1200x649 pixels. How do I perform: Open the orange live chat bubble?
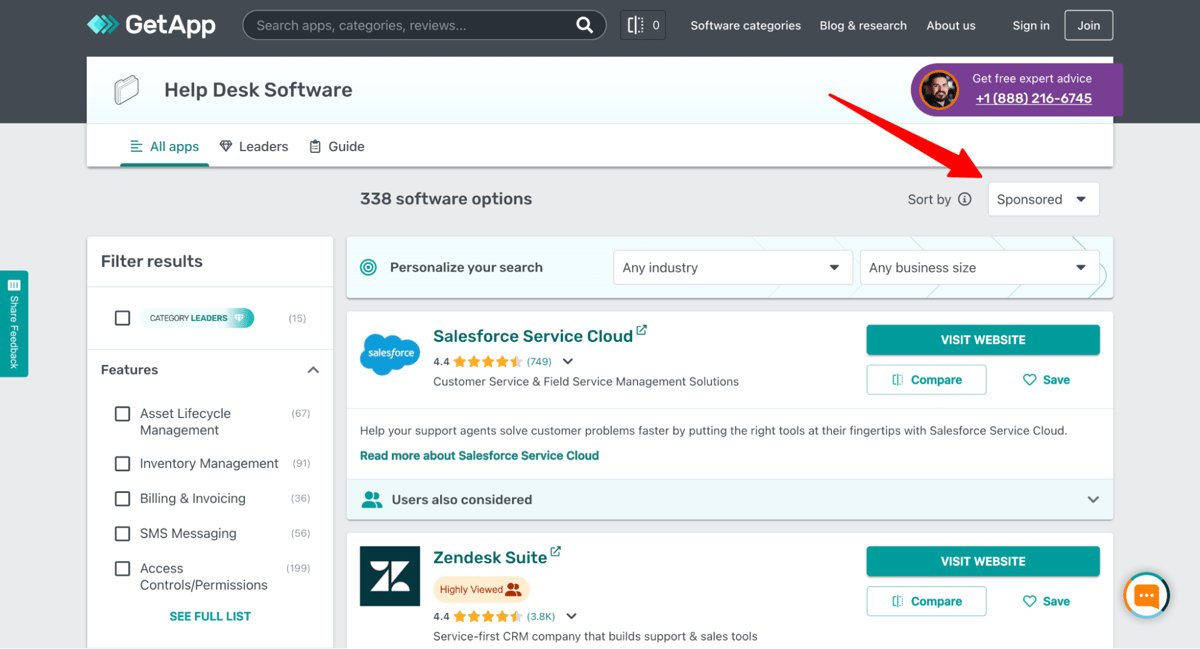tap(1146, 596)
